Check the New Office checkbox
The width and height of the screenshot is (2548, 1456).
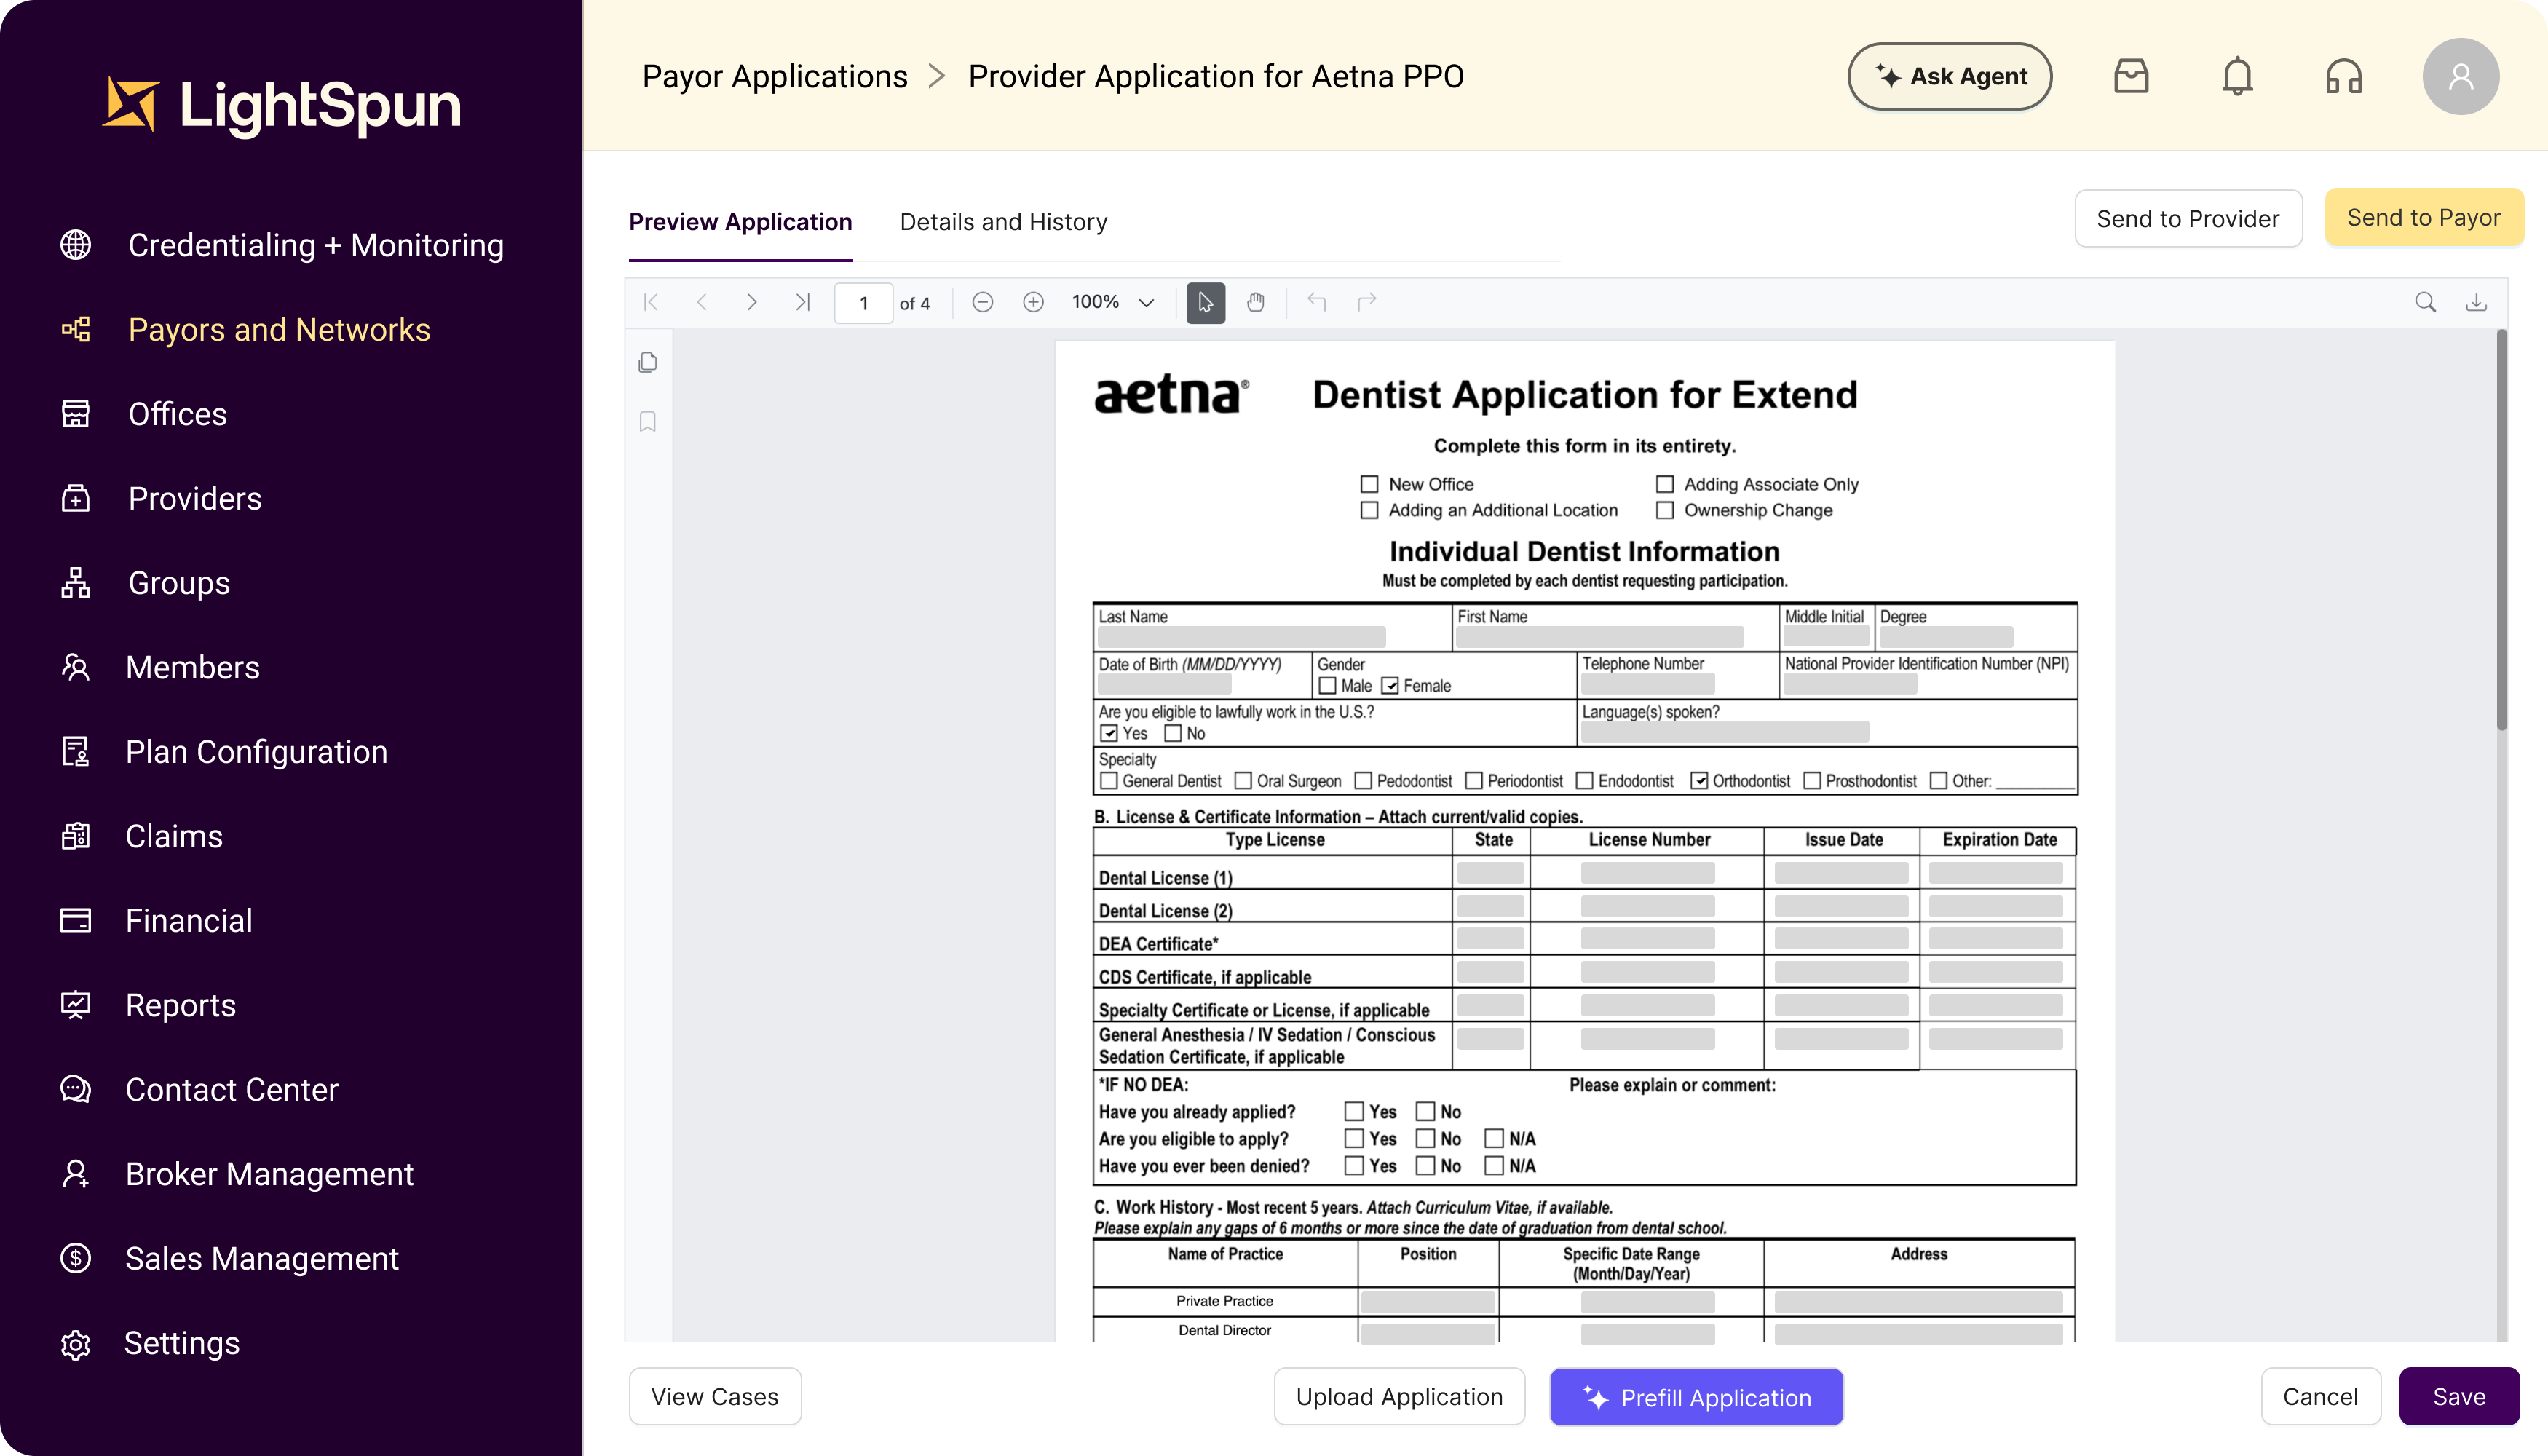point(1369,484)
